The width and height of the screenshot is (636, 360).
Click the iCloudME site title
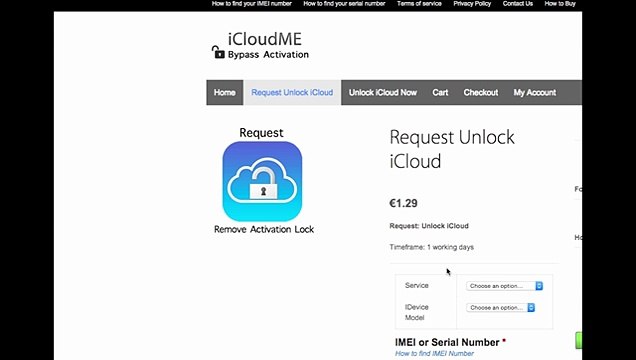265,39
